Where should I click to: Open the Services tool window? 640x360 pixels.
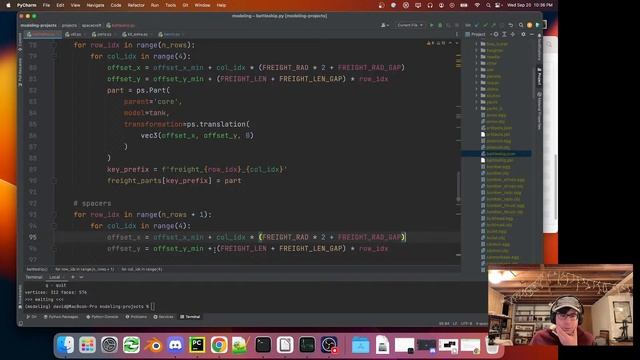163,317
